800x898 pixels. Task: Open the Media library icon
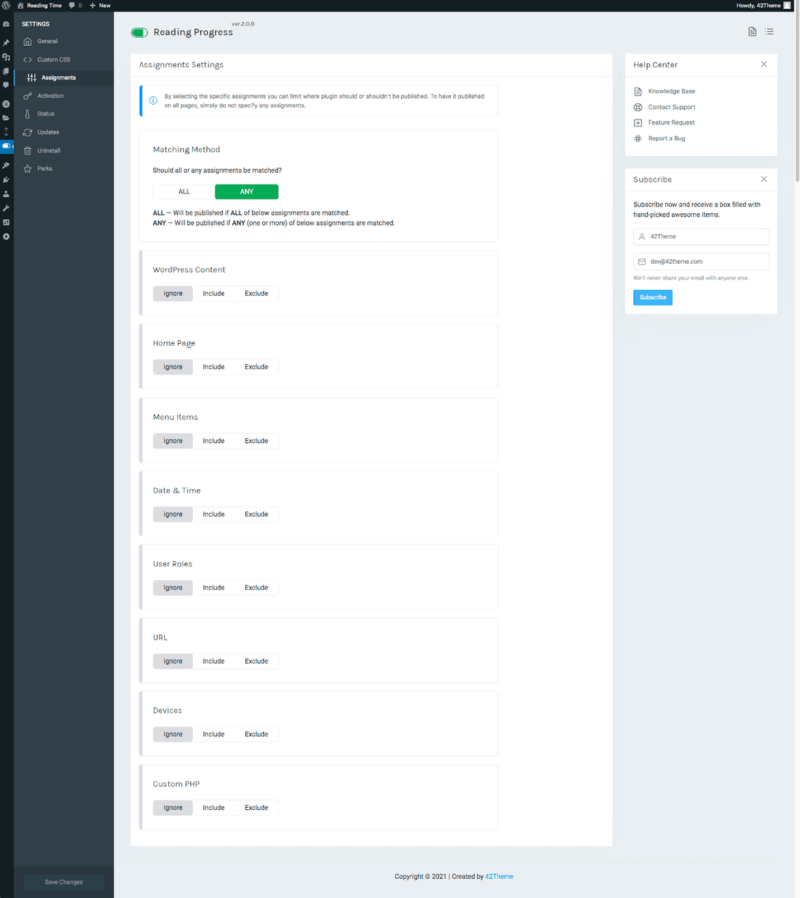pyautogui.click(x=6, y=57)
